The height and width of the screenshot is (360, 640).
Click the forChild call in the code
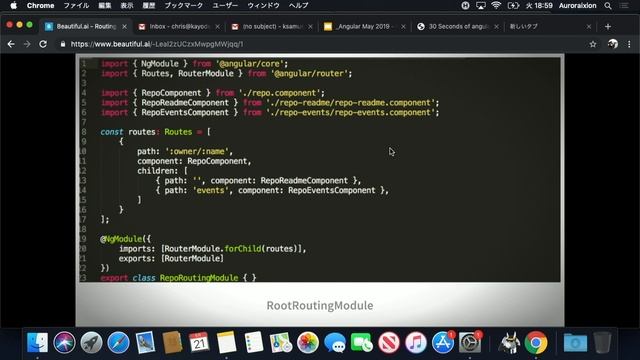pyautogui.click(x=243, y=249)
